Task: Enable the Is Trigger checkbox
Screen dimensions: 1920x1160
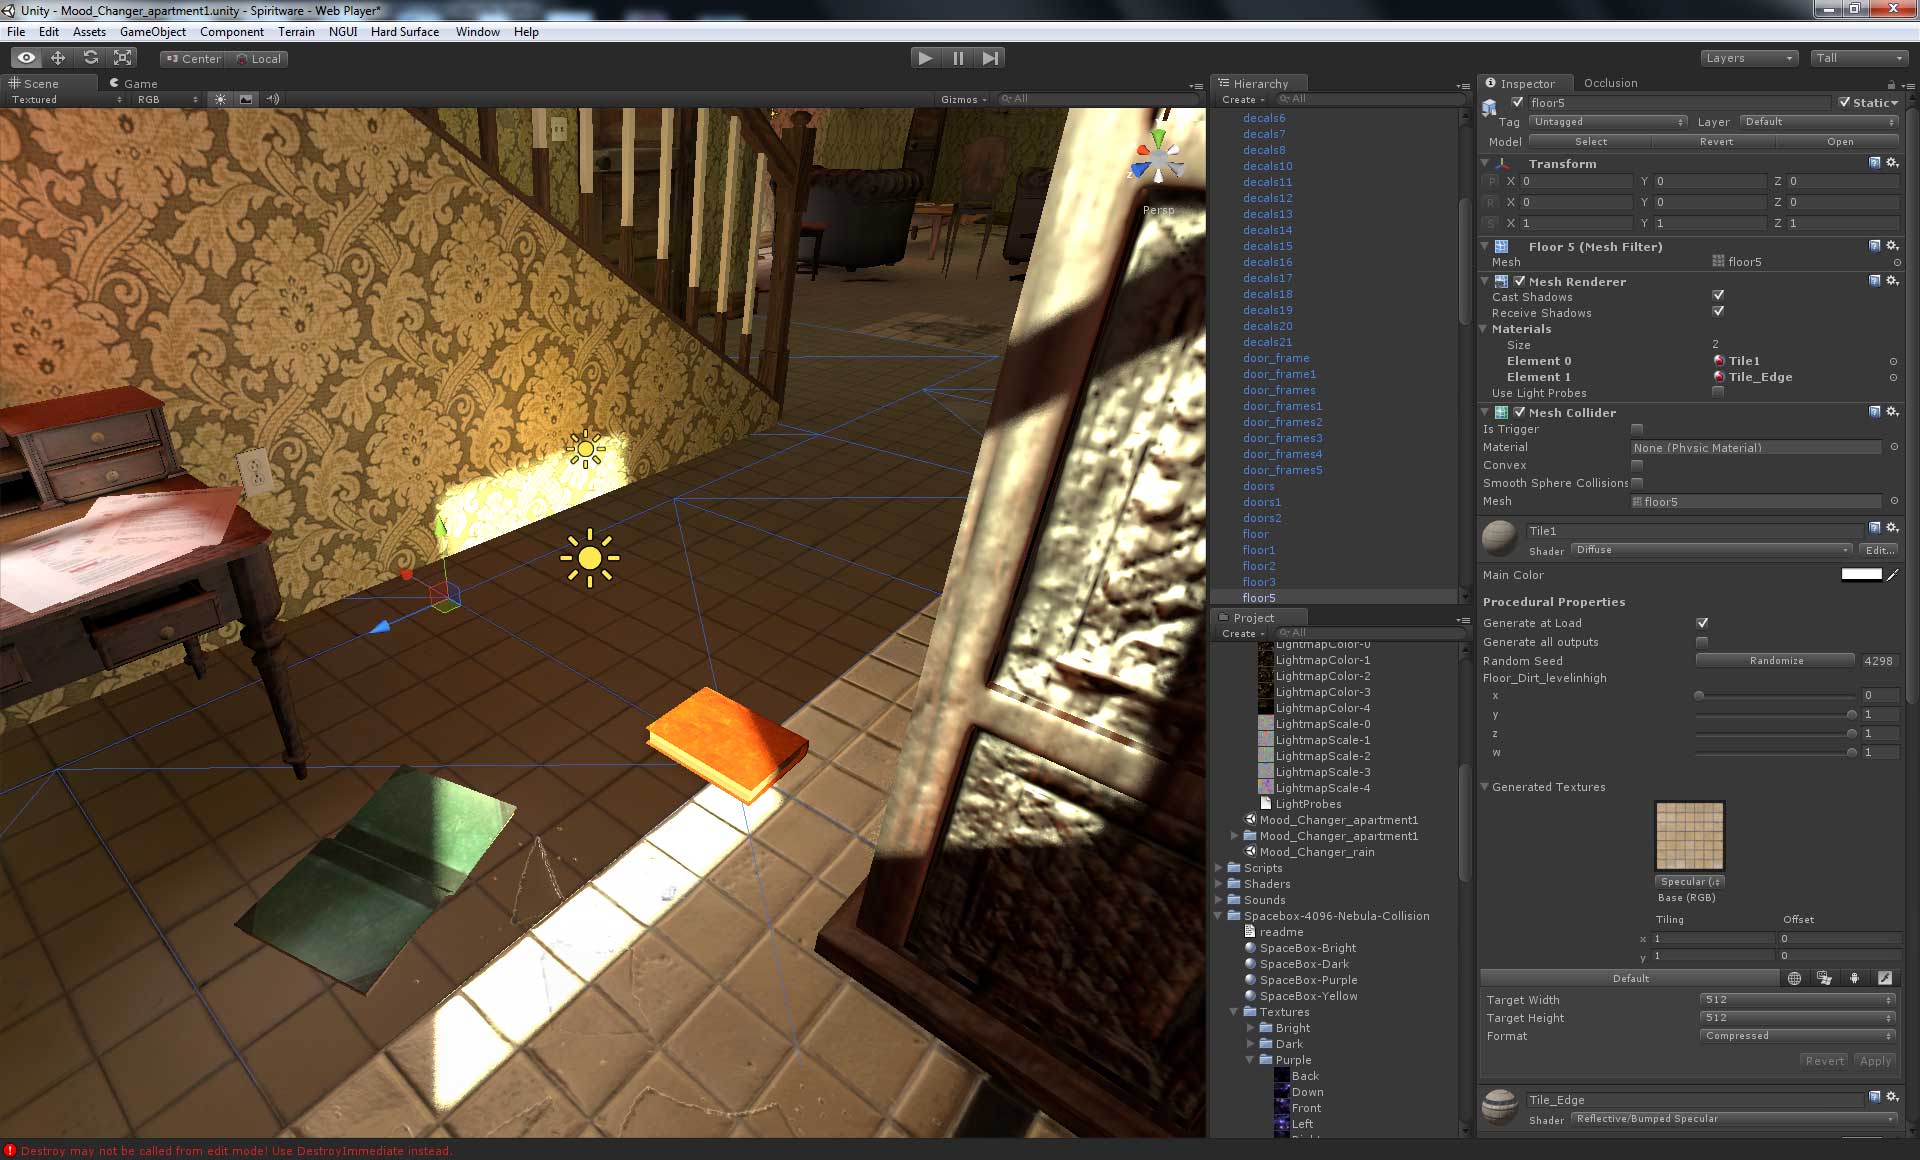Action: [1637, 429]
